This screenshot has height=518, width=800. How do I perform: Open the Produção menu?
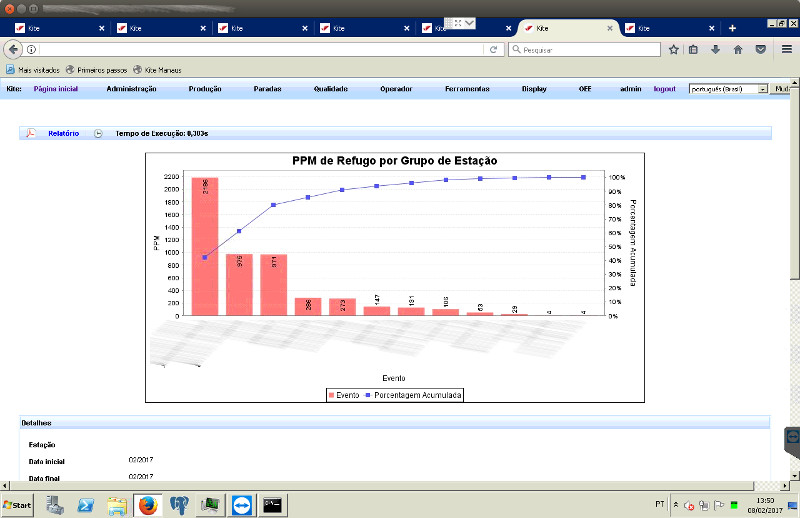tap(205, 89)
